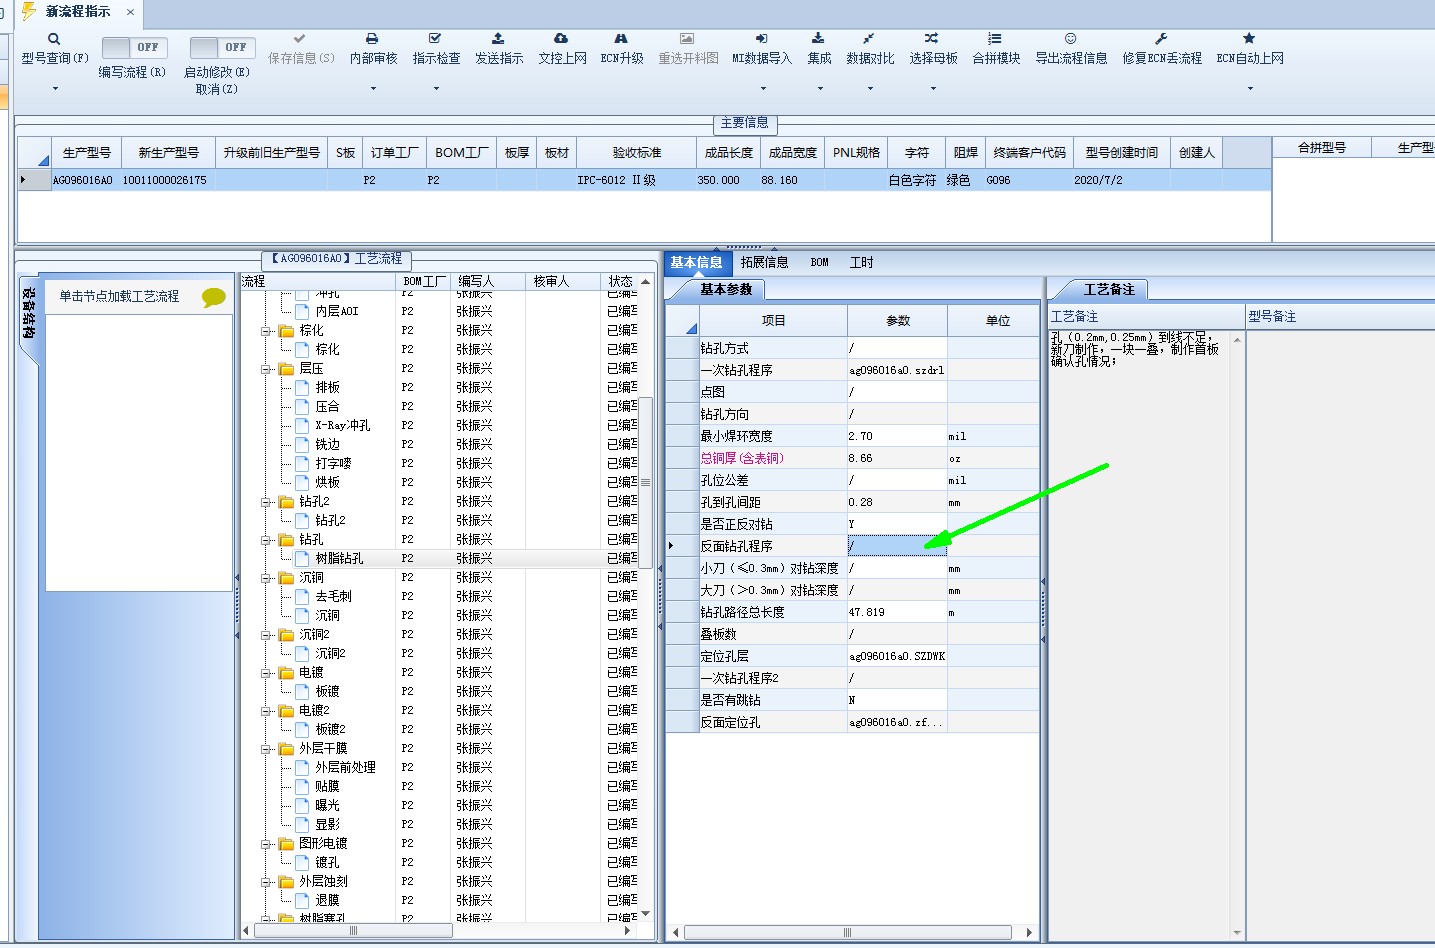Click 设备结构 vertical side tab
Viewport: 1435px width, 948px height.
pyautogui.click(x=29, y=314)
